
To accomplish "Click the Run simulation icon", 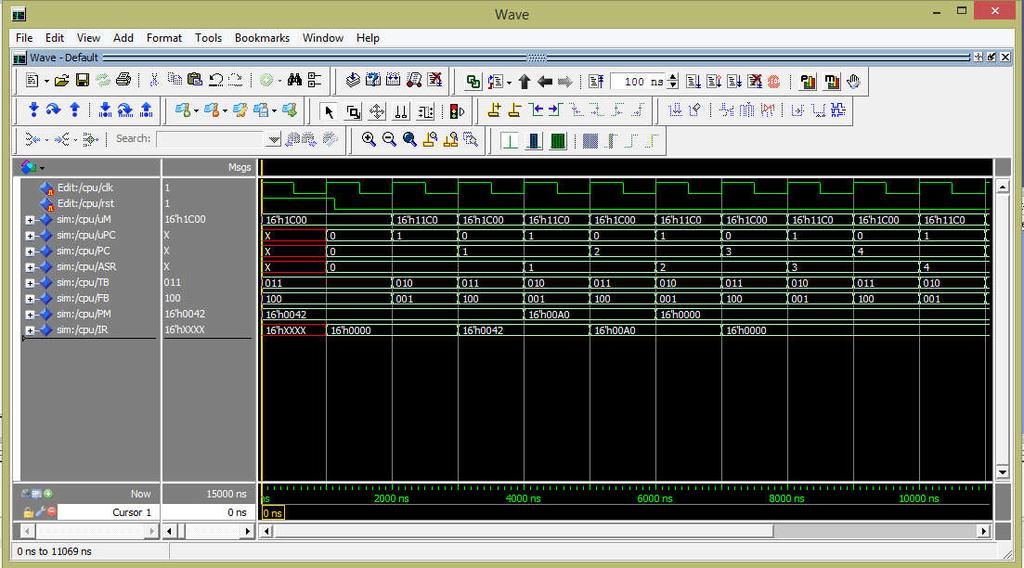I will click(x=694, y=82).
